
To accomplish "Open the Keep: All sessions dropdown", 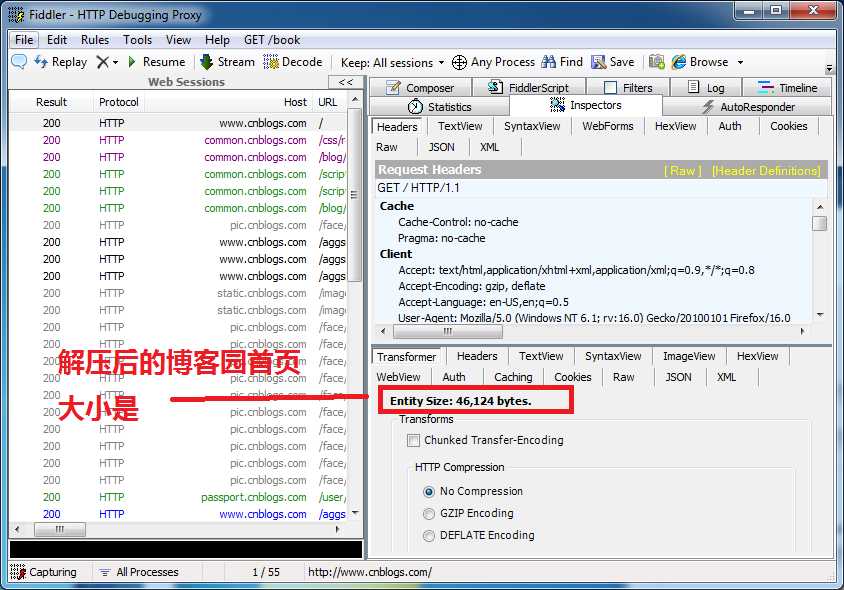I will point(392,63).
